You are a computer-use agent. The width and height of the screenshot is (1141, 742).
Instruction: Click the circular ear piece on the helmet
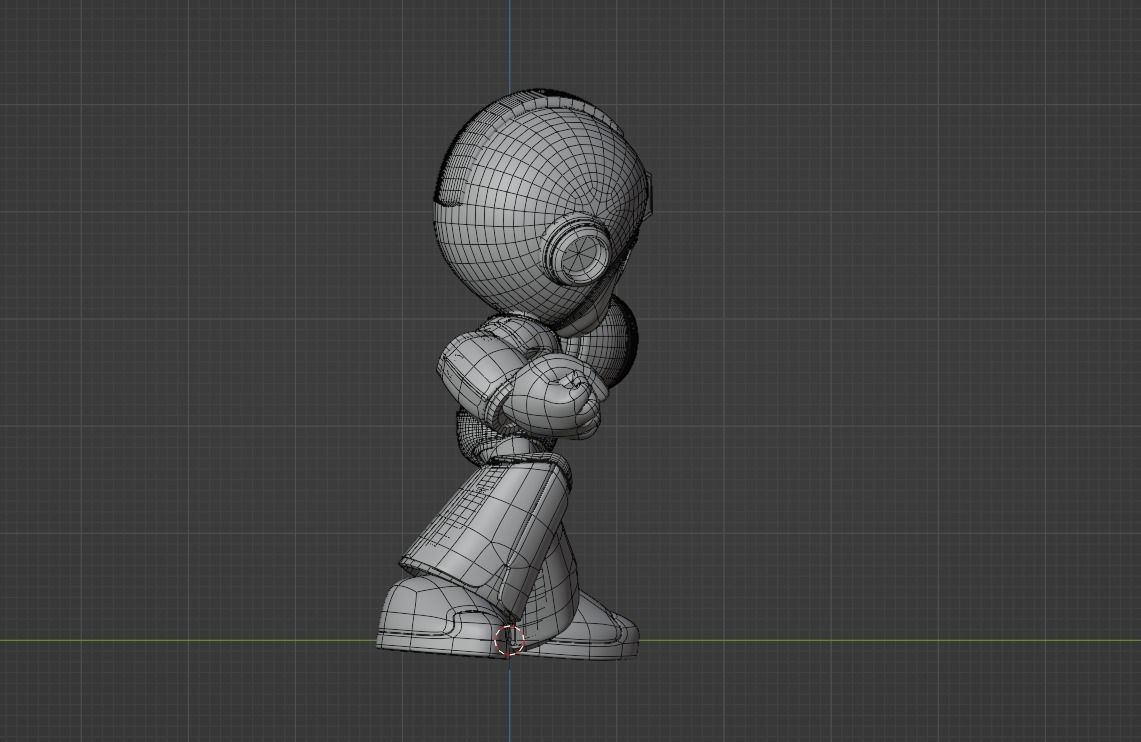tap(578, 250)
